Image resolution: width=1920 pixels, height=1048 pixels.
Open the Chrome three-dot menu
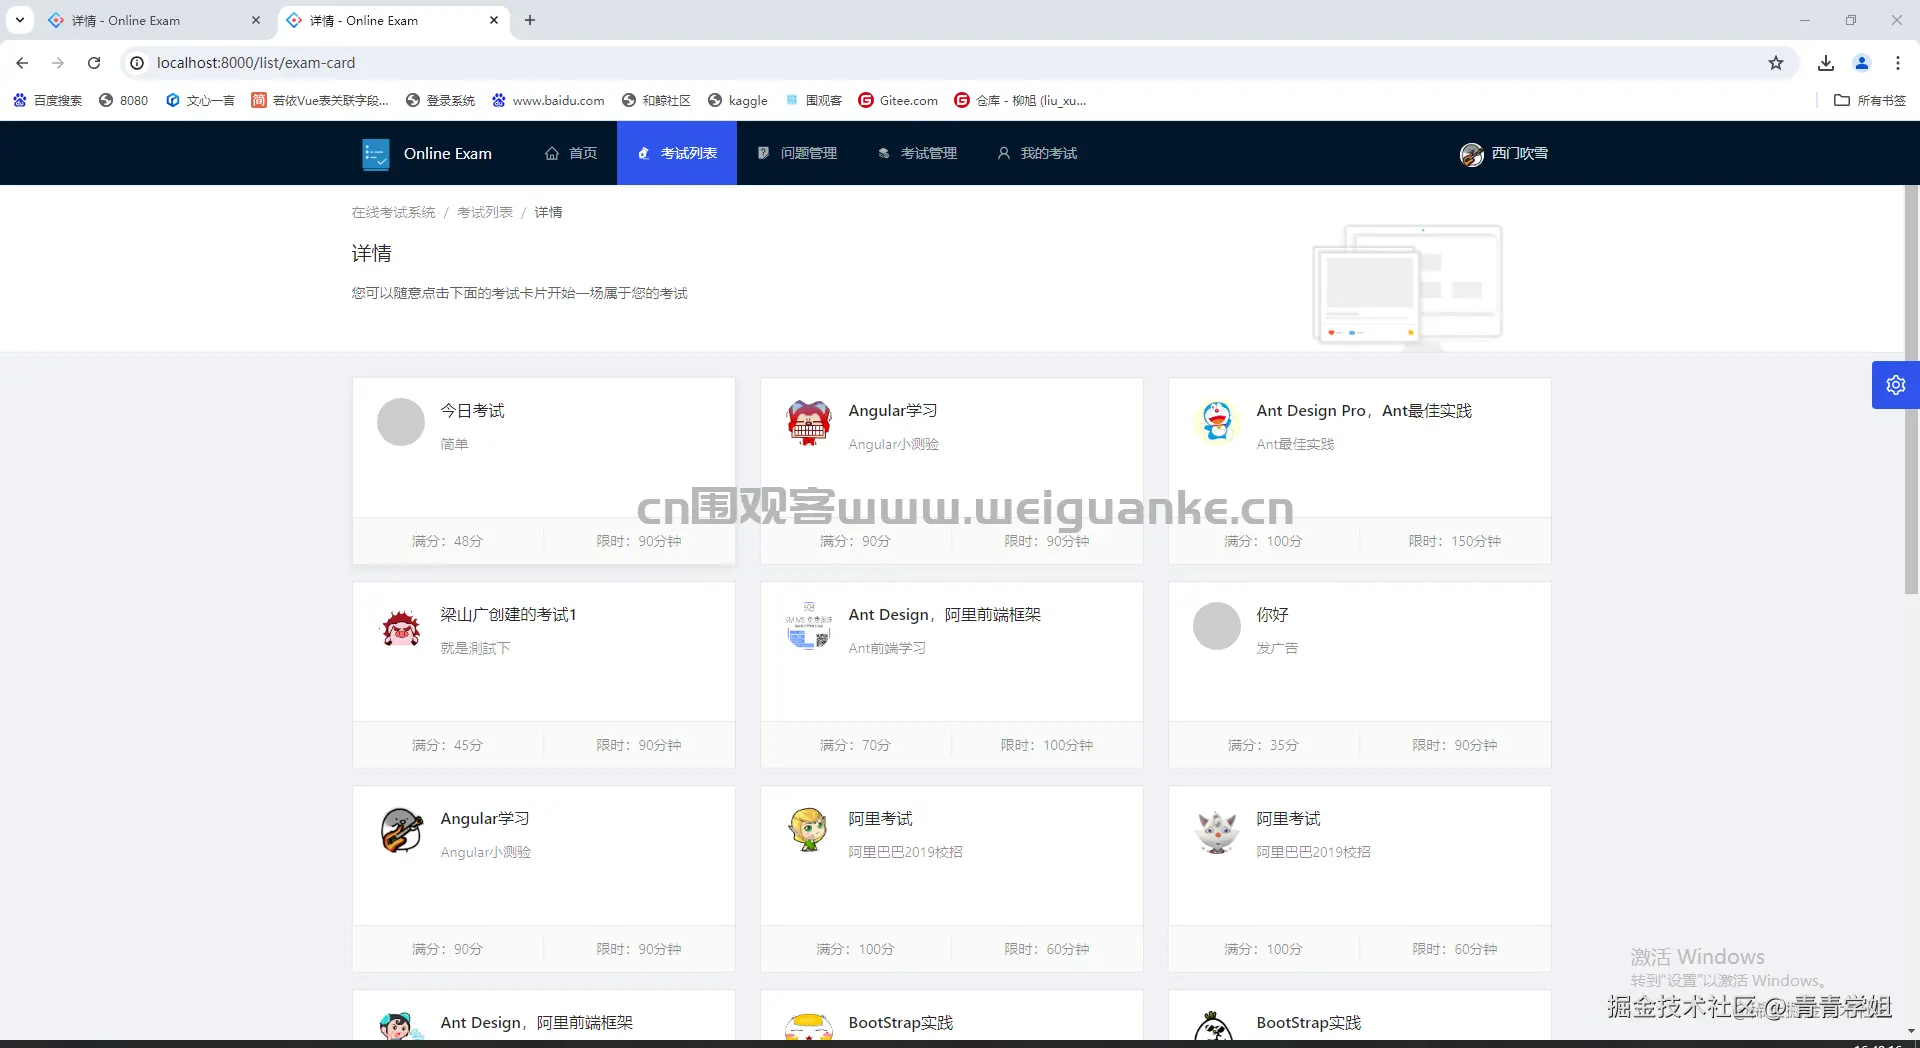1898,63
